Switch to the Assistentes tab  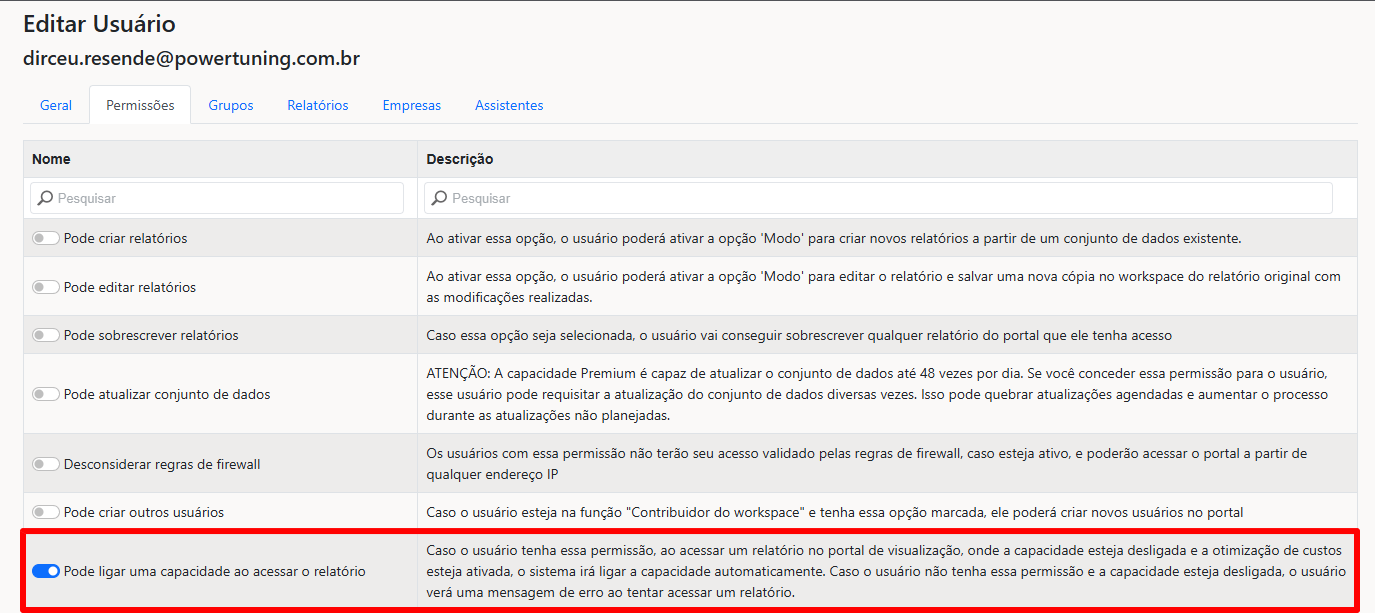coord(509,105)
